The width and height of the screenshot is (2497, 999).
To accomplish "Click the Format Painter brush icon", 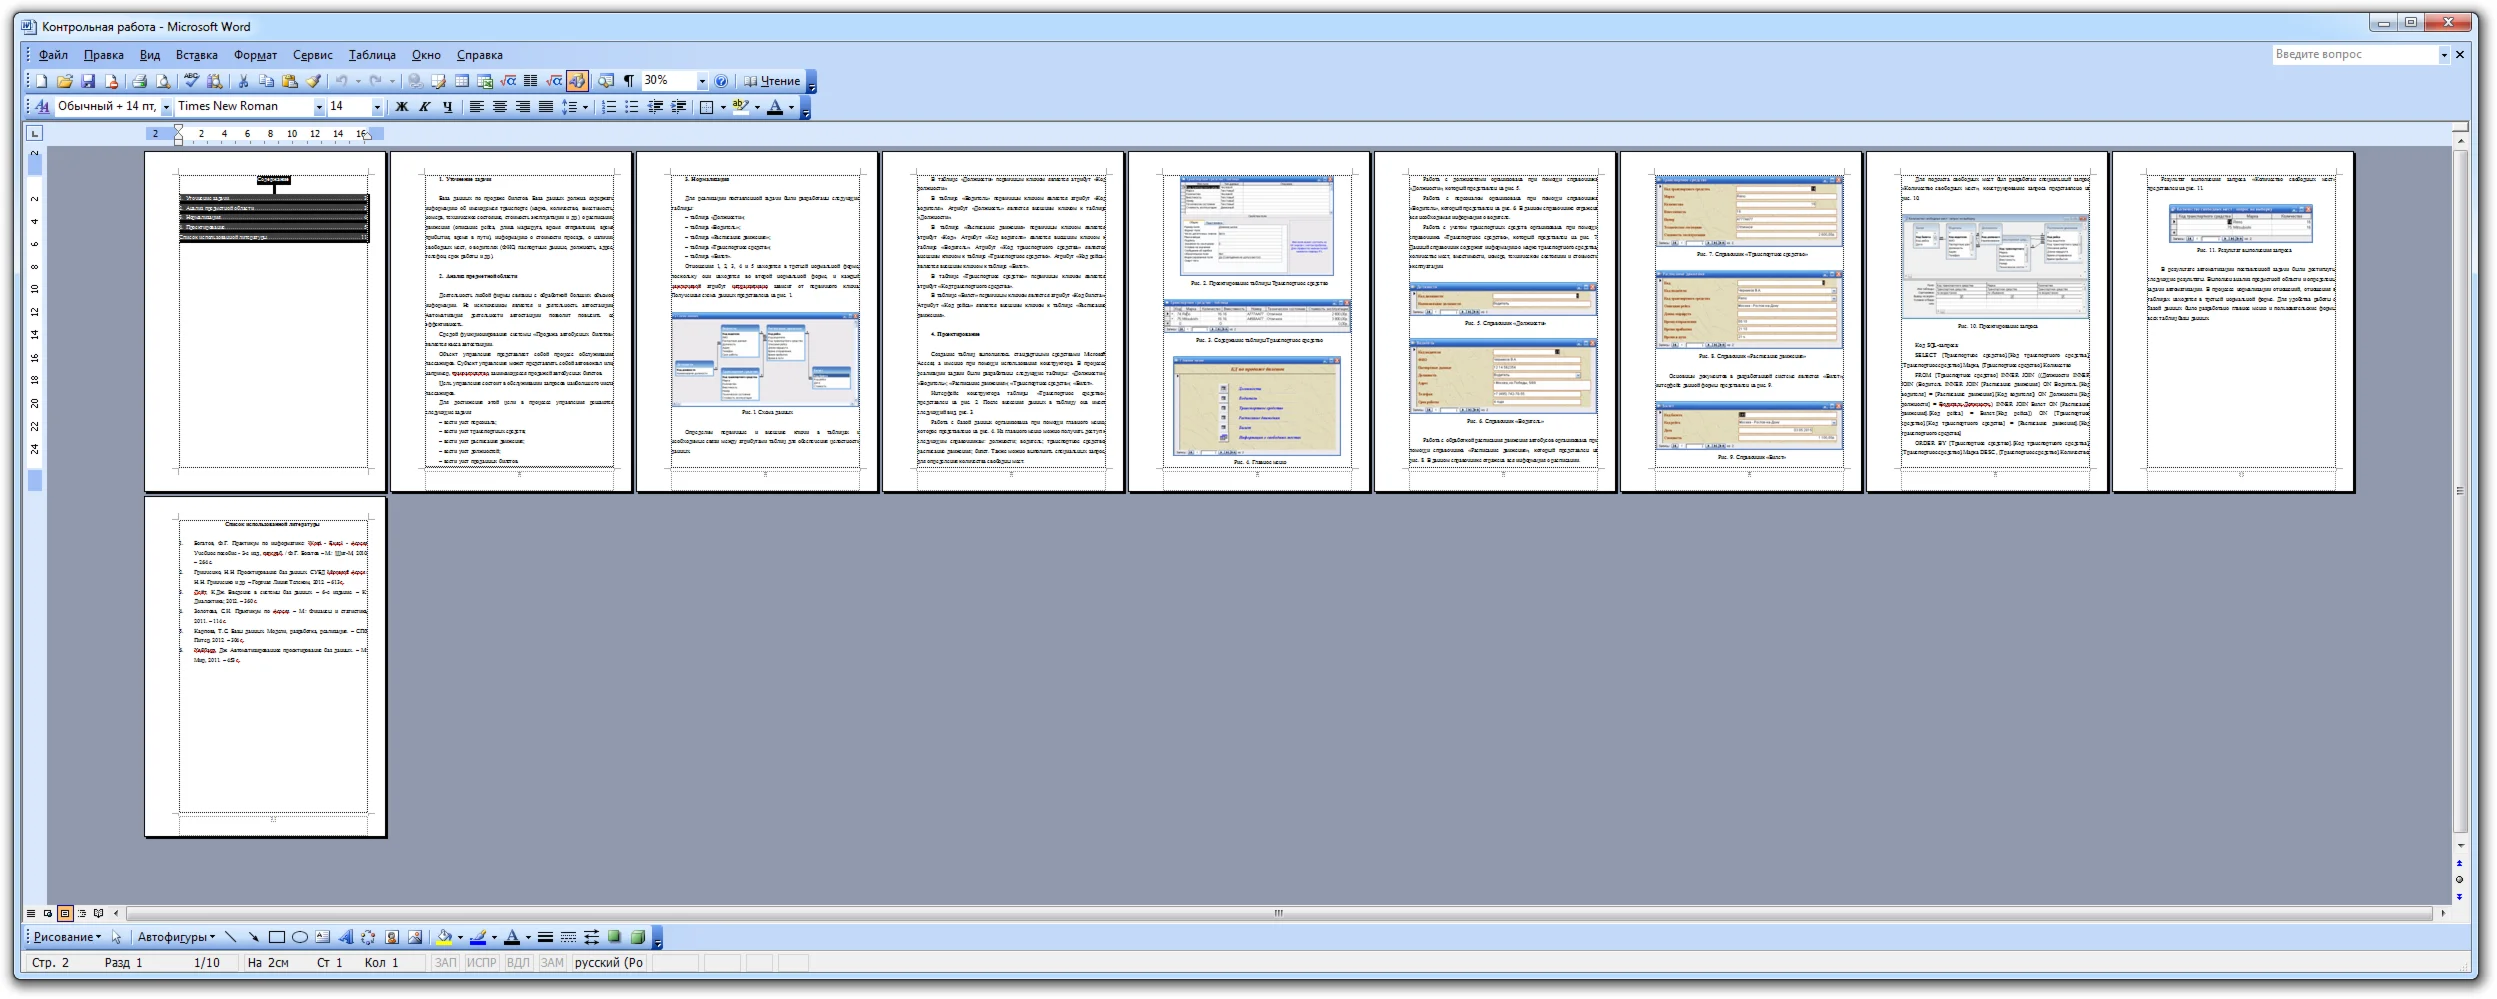I will (313, 81).
